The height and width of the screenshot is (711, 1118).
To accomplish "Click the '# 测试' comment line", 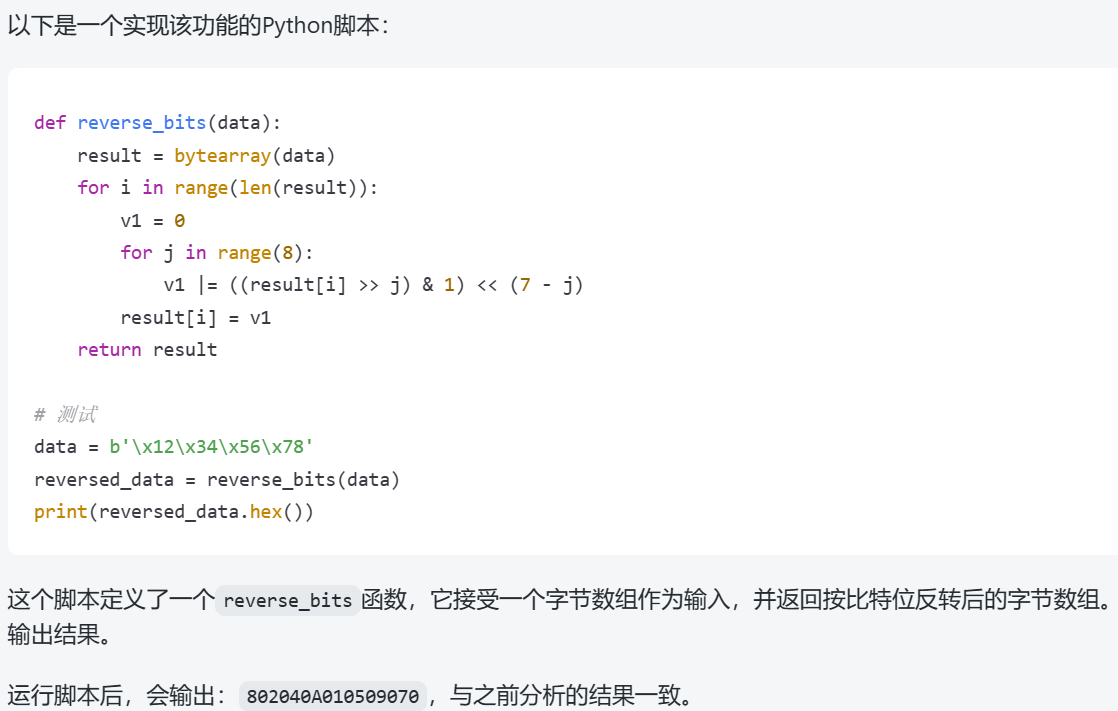I will pyautogui.click(x=65, y=415).
